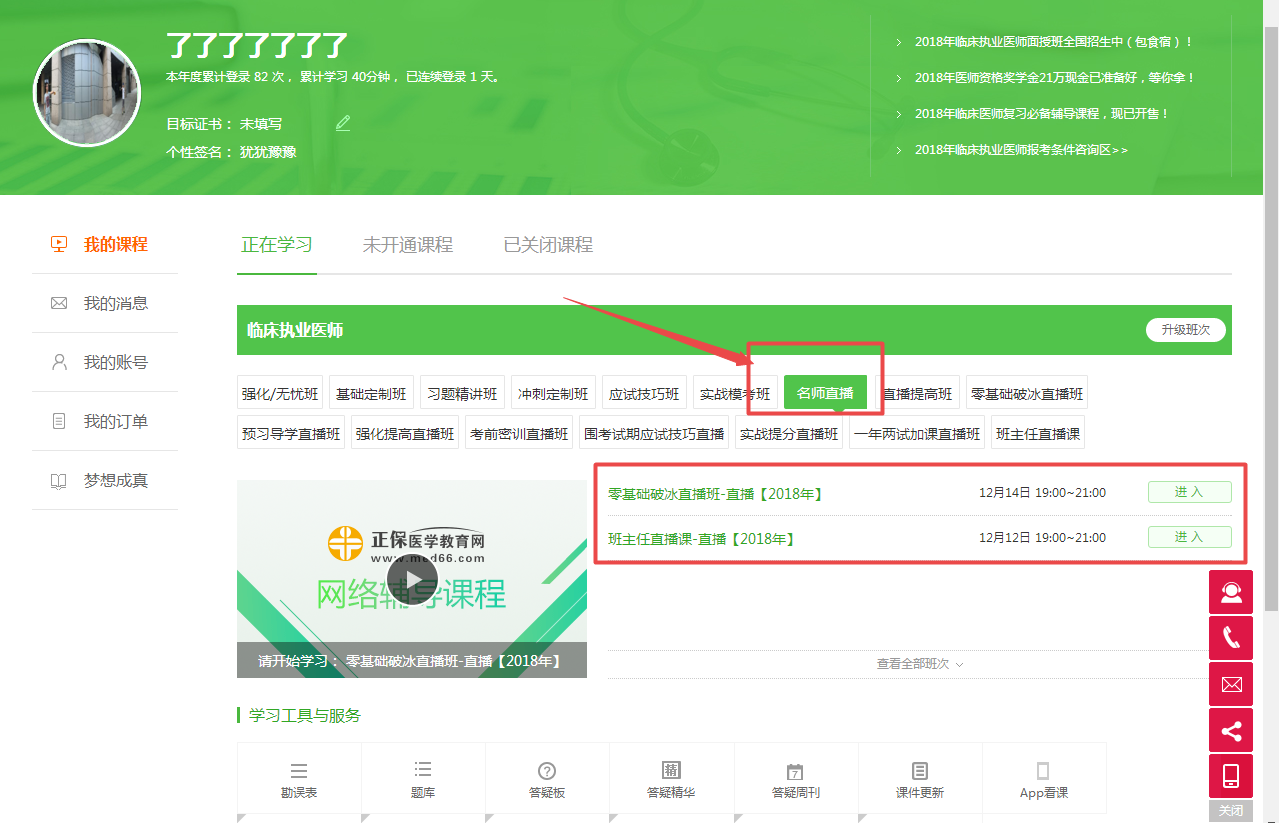Click the phone contact icon

click(x=1231, y=637)
